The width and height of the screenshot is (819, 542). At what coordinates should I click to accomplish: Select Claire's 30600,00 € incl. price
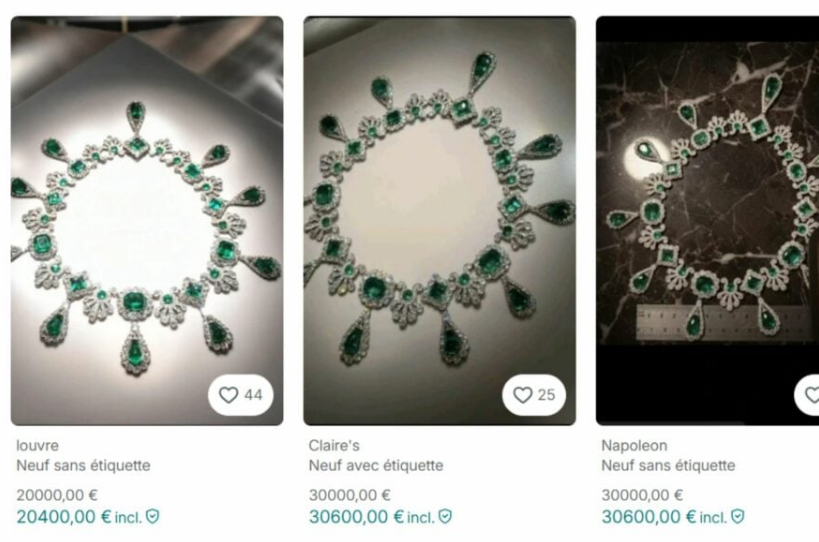click(371, 517)
